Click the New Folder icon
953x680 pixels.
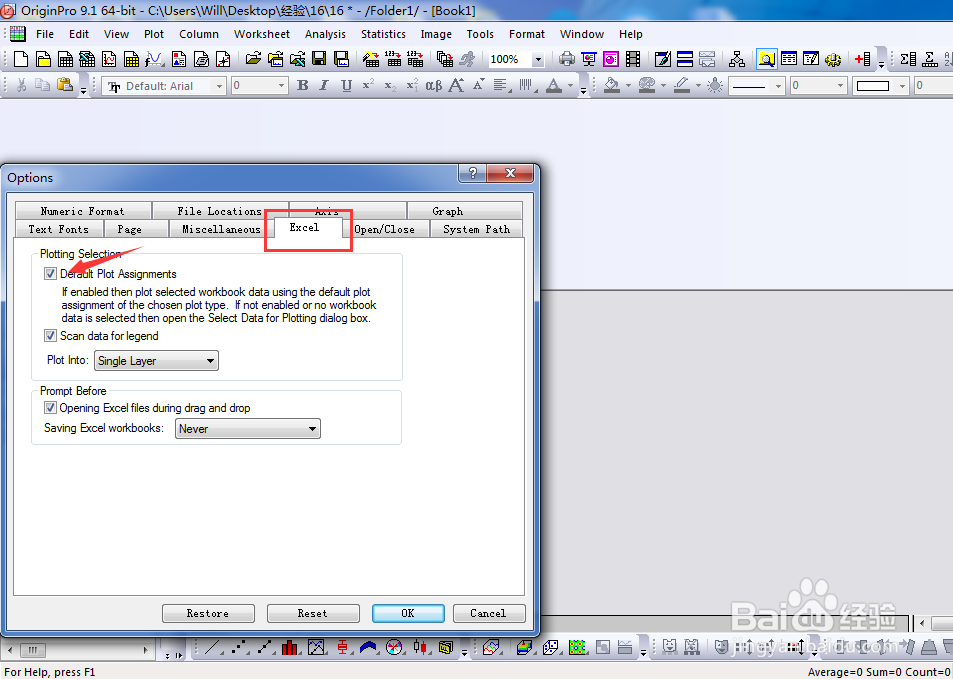(x=43, y=59)
